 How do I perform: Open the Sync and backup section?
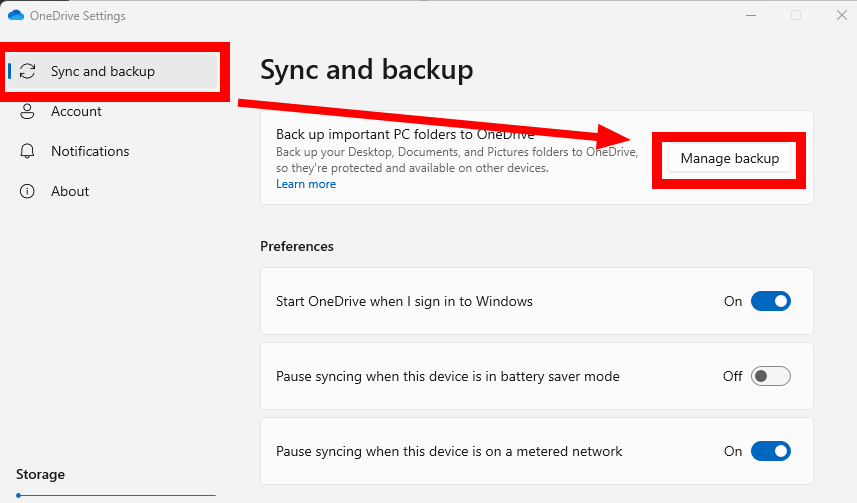coord(113,71)
